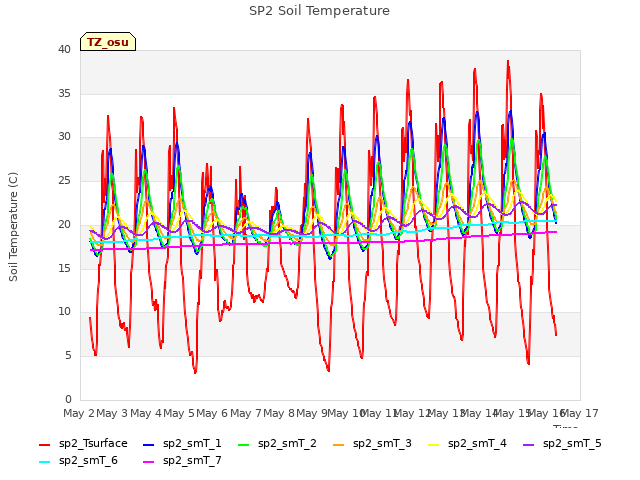Click the y-axis tick label 15

(x=64, y=268)
